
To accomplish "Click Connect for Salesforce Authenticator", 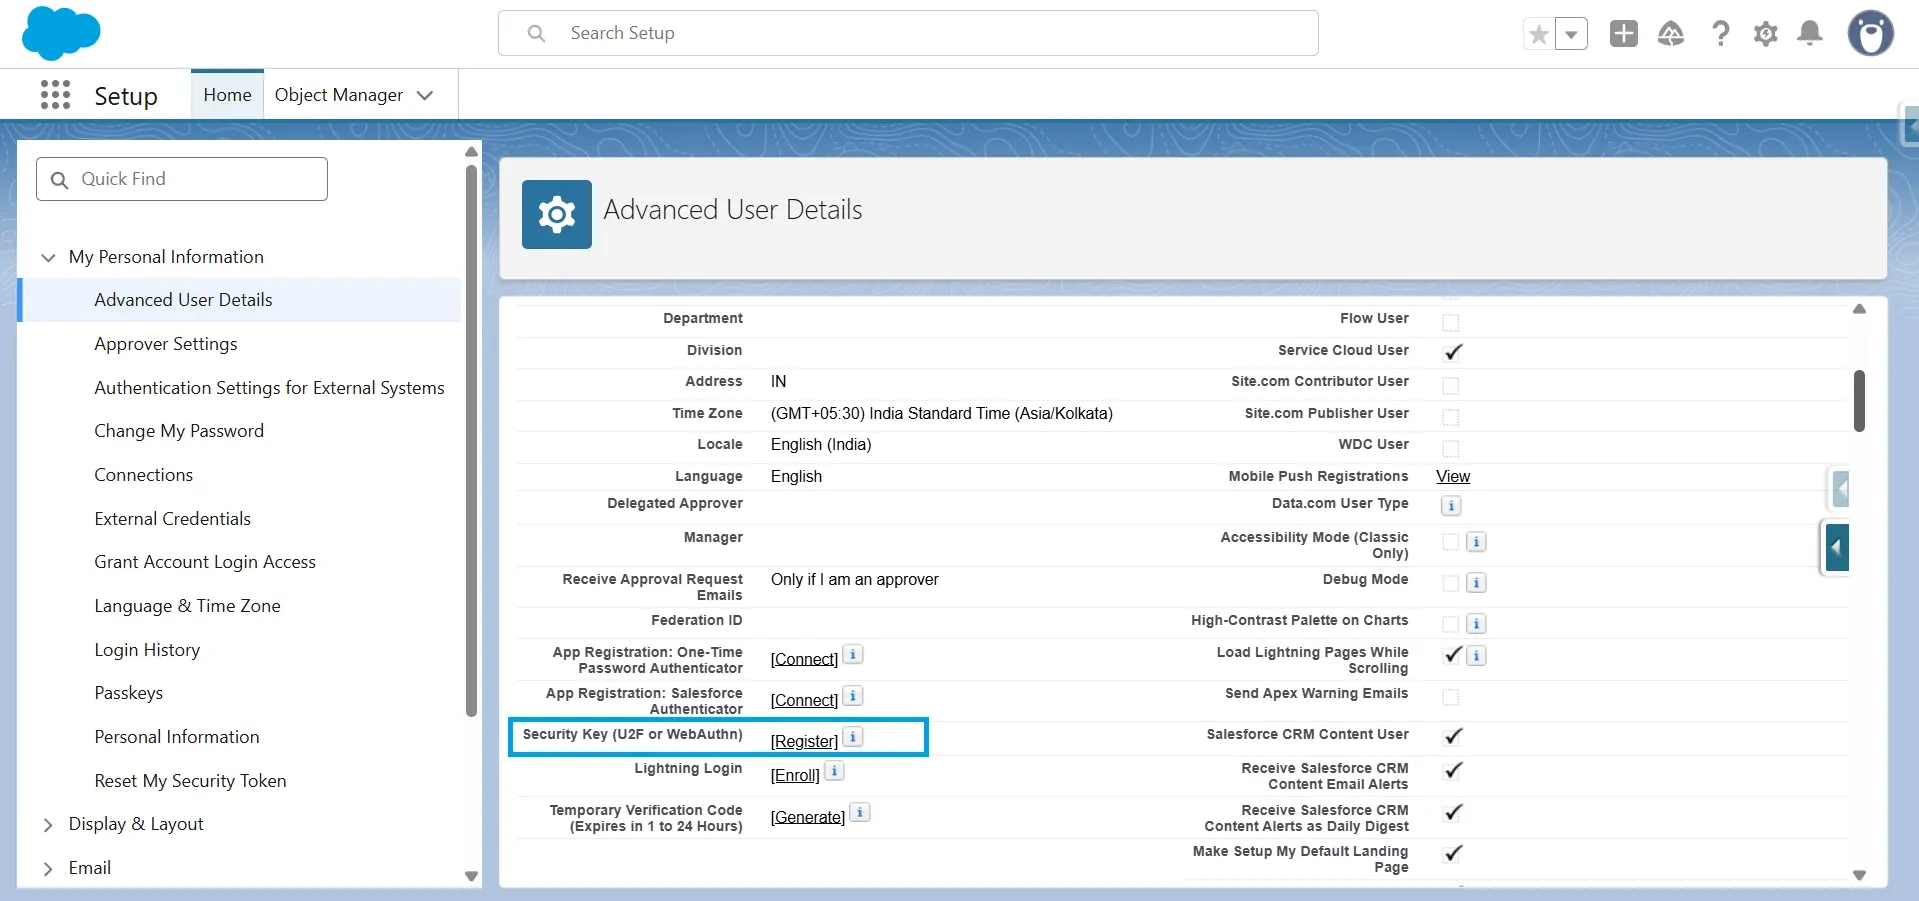I will [x=804, y=700].
